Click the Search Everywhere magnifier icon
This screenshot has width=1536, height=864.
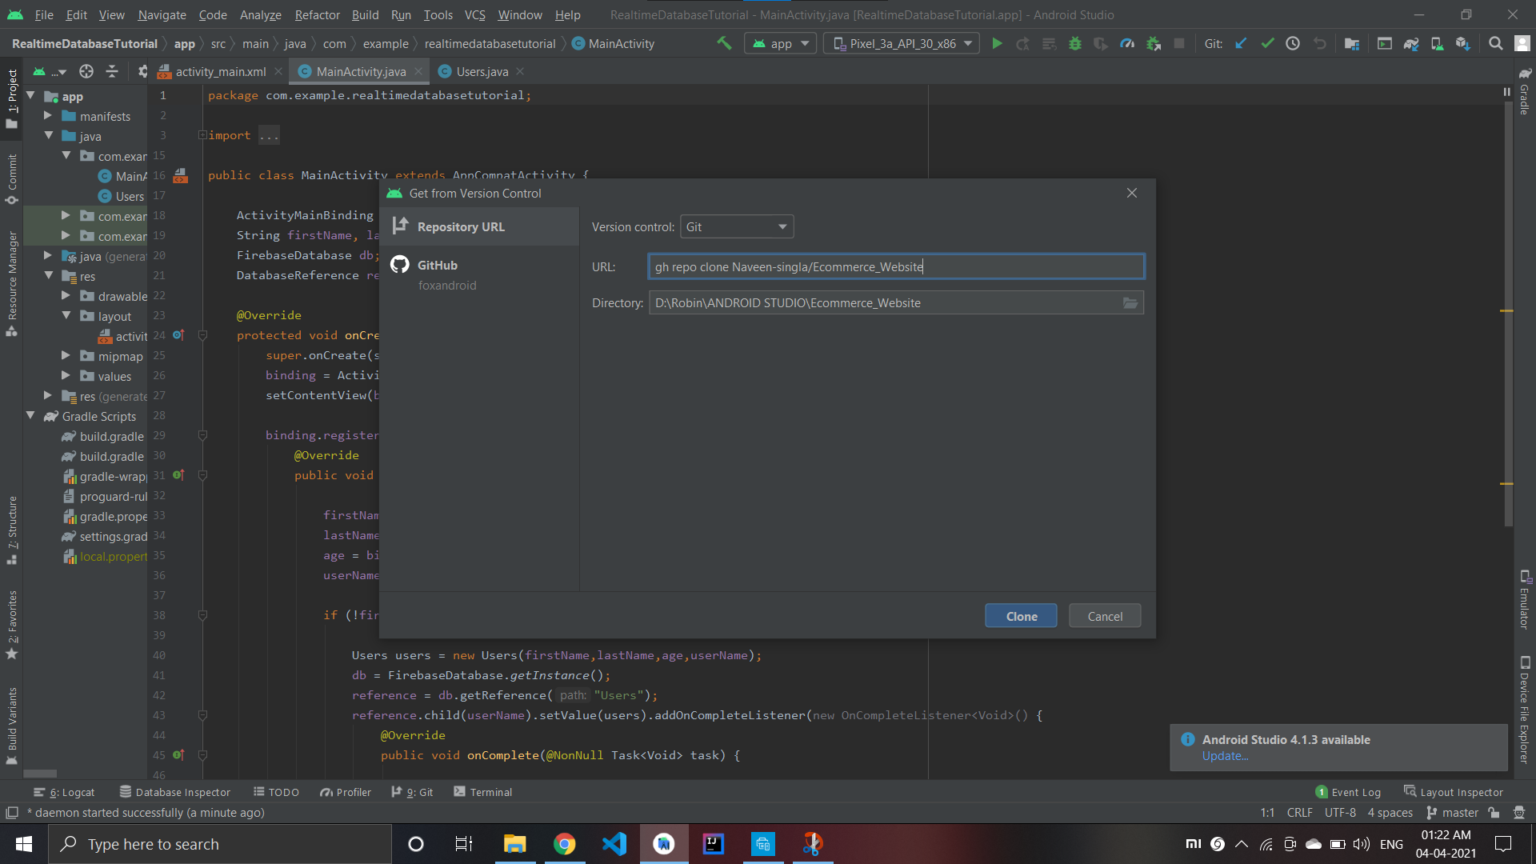tap(1496, 43)
